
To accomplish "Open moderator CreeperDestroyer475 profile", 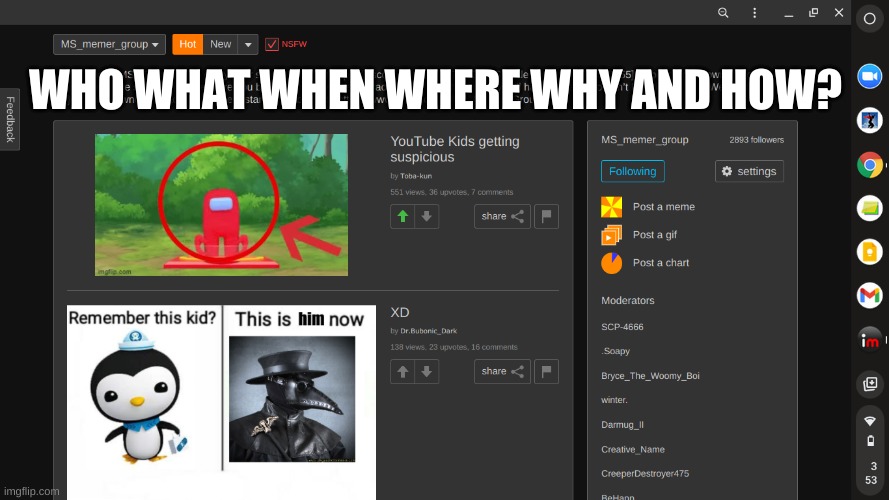I will [x=645, y=474].
